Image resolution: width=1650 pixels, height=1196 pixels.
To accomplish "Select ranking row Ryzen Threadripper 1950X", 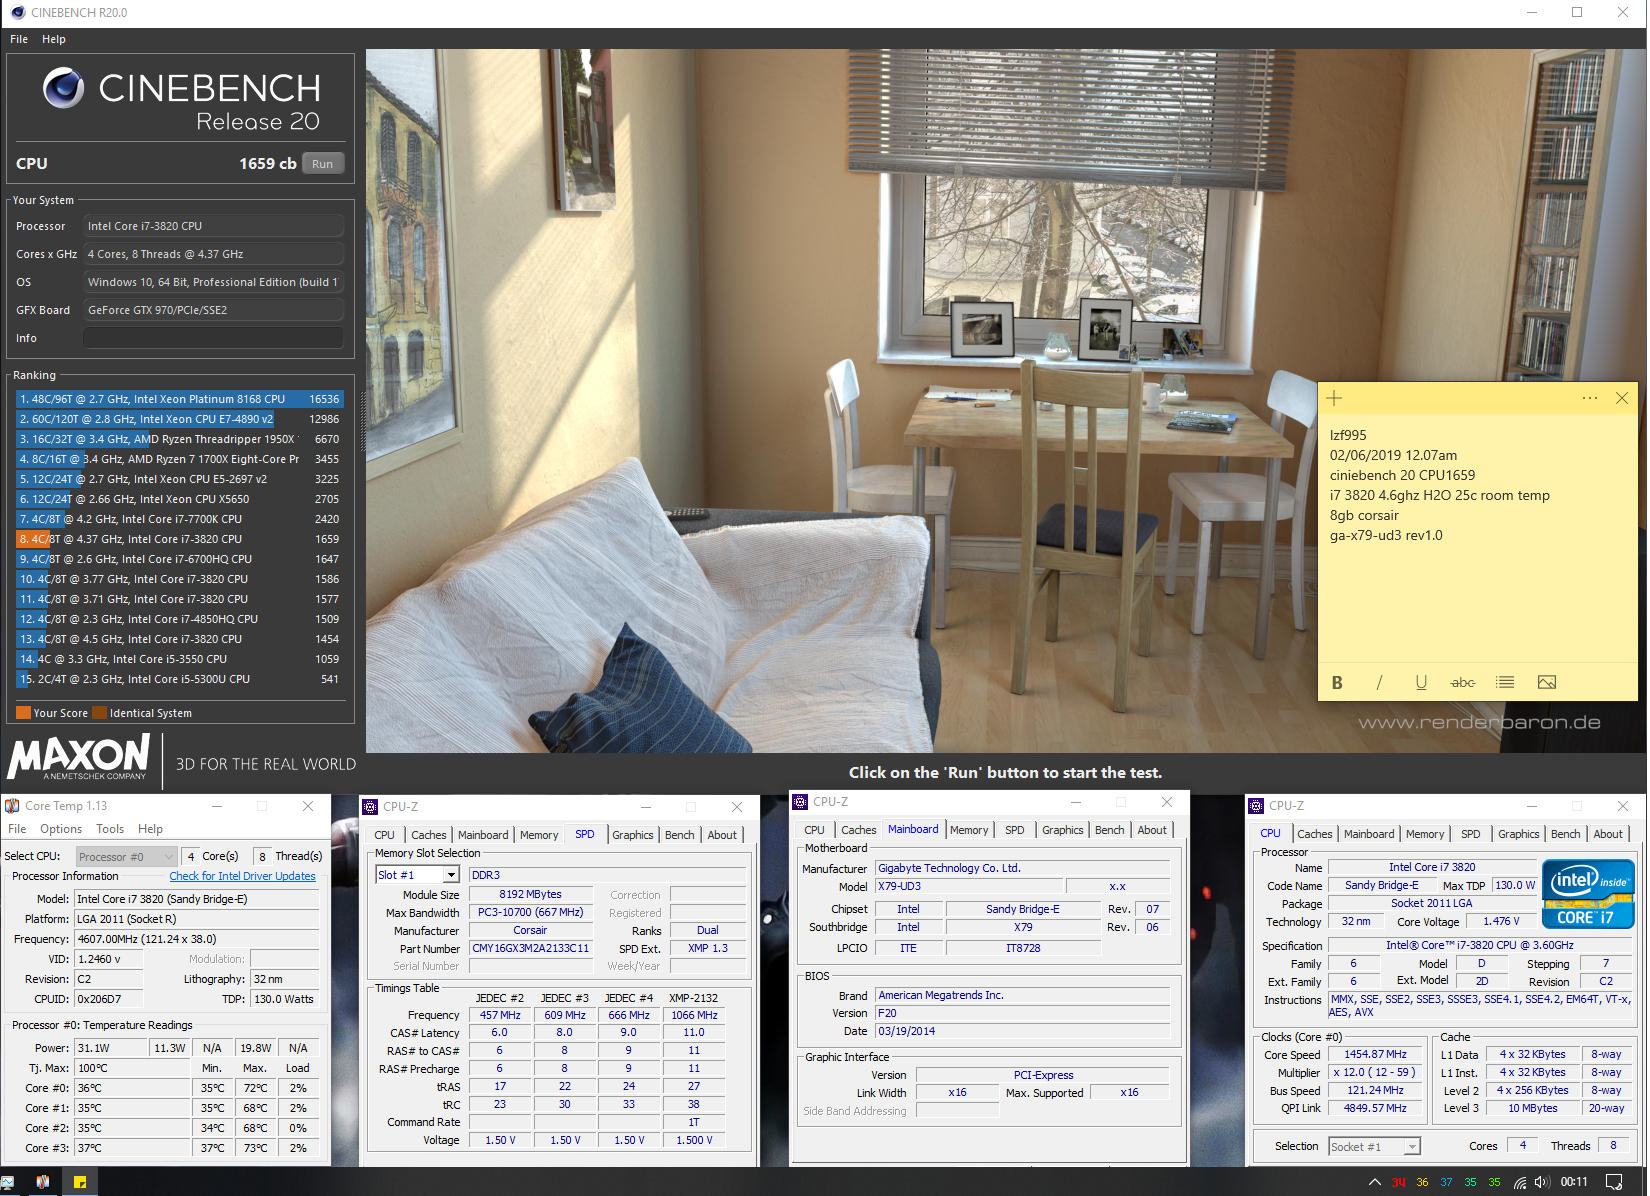I will coord(180,439).
